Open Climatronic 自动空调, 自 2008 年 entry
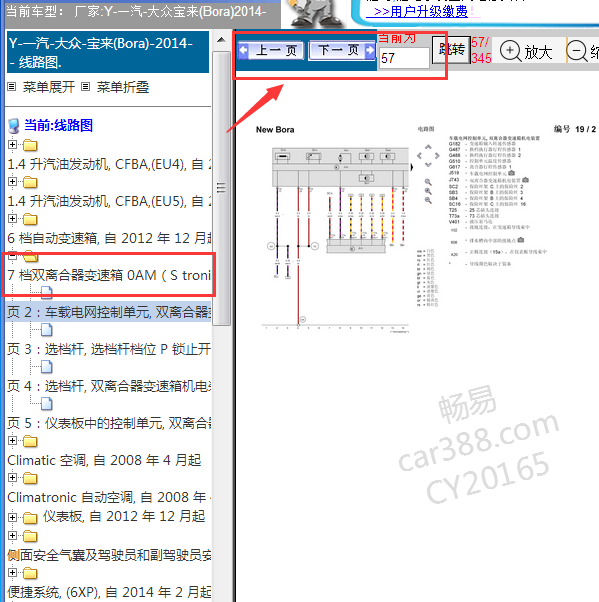This screenshot has height=602, width=599. (x=109, y=497)
